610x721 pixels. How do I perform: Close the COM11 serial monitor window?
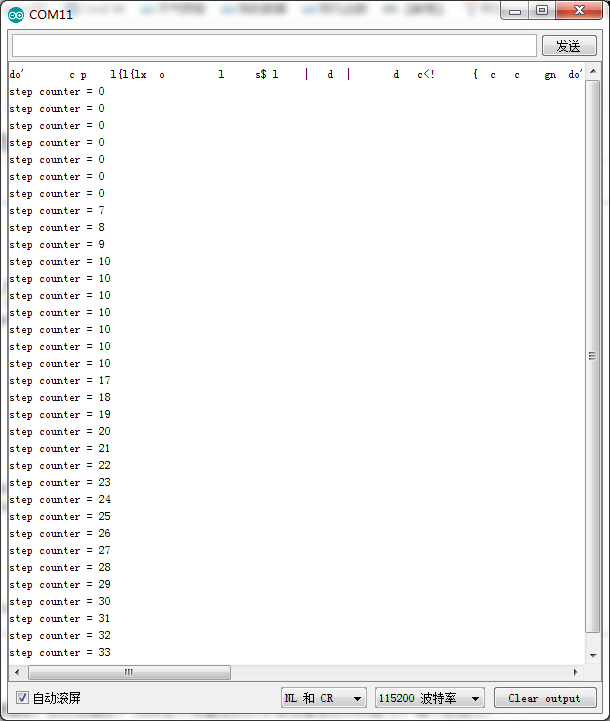[579, 11]
